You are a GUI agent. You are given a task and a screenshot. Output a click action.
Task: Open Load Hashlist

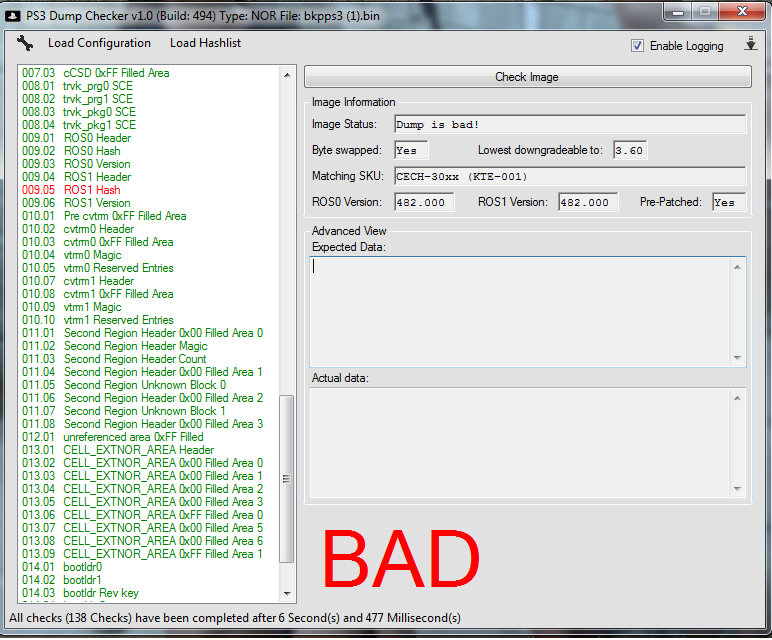point(205,43)
